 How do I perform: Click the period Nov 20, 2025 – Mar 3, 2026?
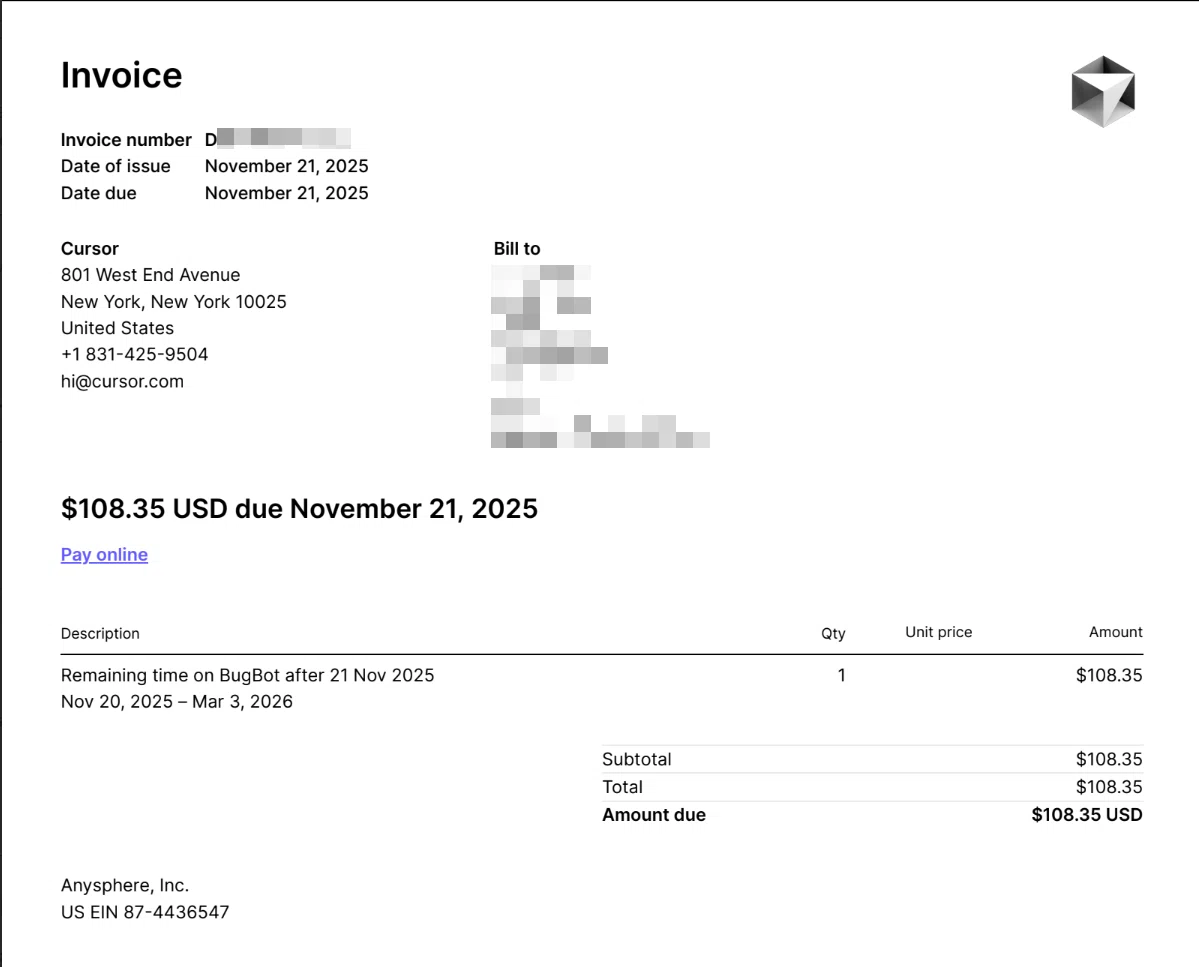(177, 702)
